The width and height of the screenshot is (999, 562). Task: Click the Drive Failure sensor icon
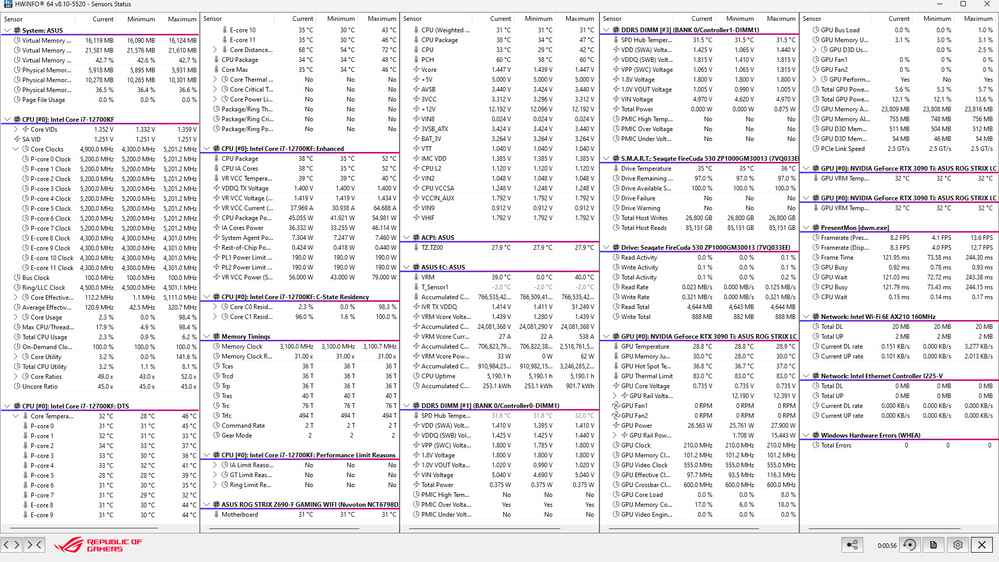(x=615, y=198)
